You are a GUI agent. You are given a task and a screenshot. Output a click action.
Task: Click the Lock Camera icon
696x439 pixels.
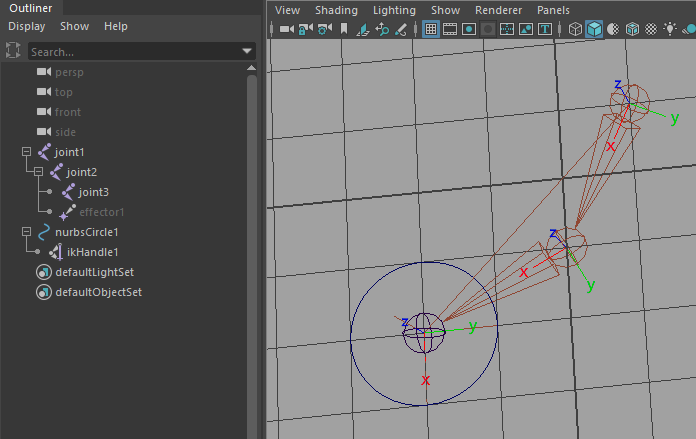305,29
